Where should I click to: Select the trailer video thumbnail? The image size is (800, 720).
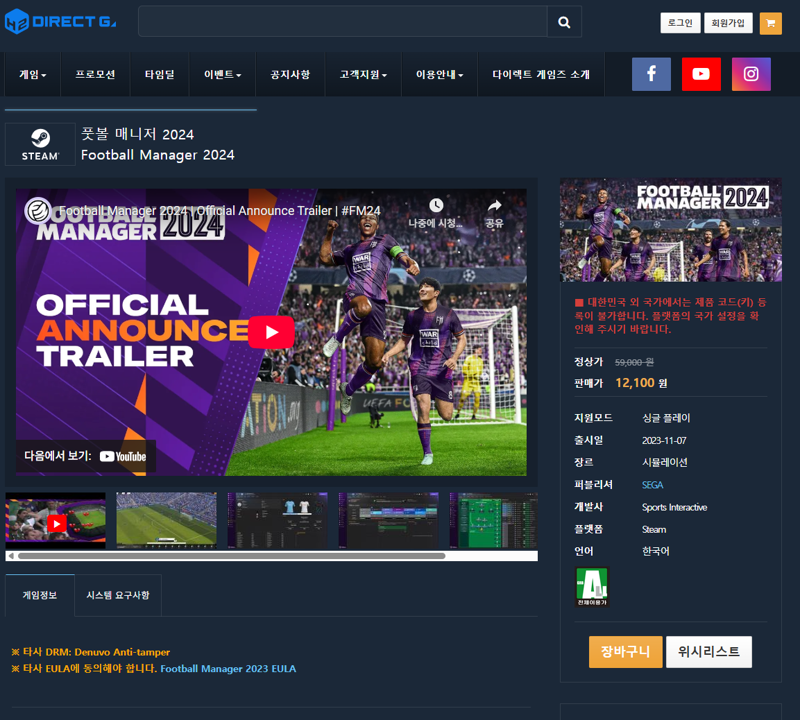[56, 520]
